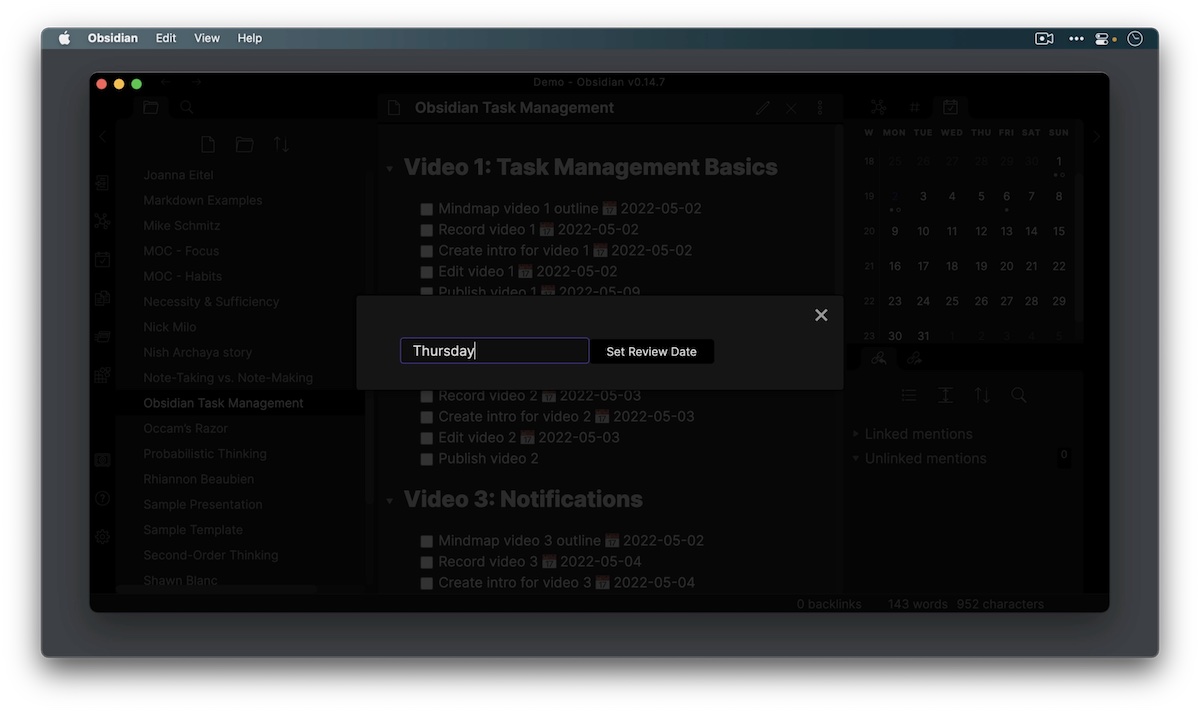Fold the Video 1: Task Management Basics heading

click(389, 169)
